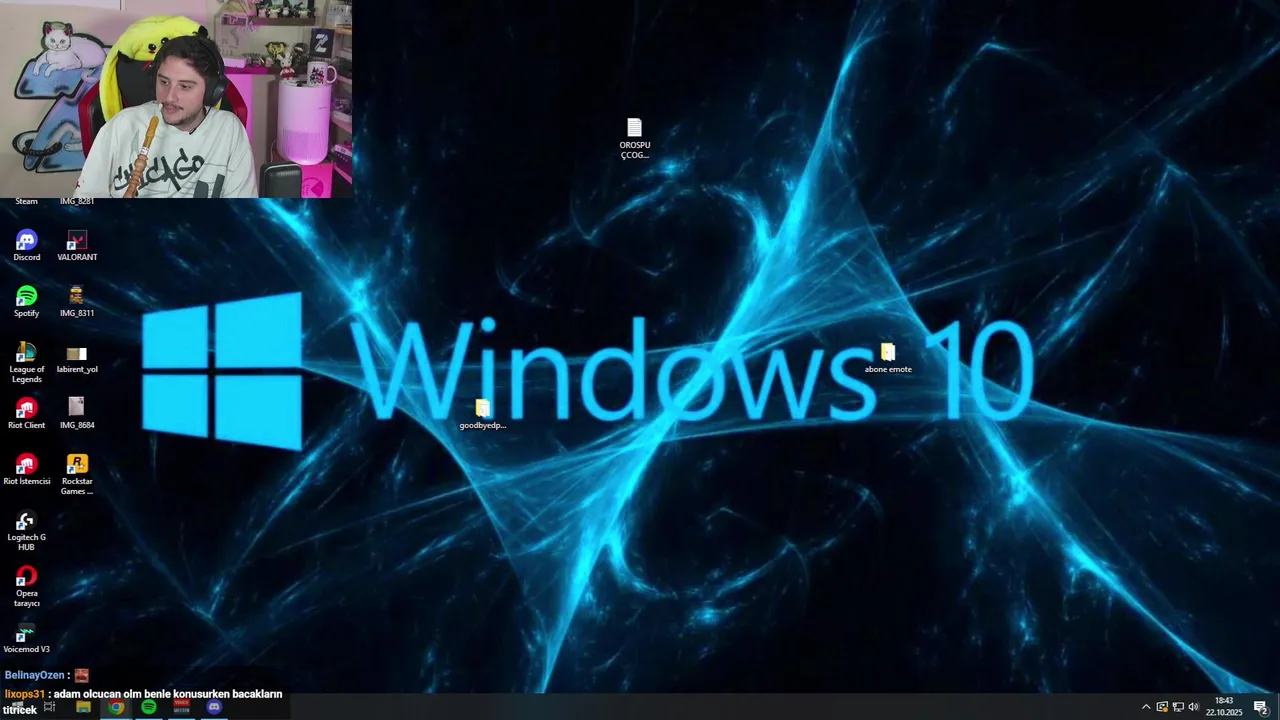Launch the Rockstar Games launcher shortcut
Image resolution: width=1280 pixels, height=720 pixels.
click(77, 475)
